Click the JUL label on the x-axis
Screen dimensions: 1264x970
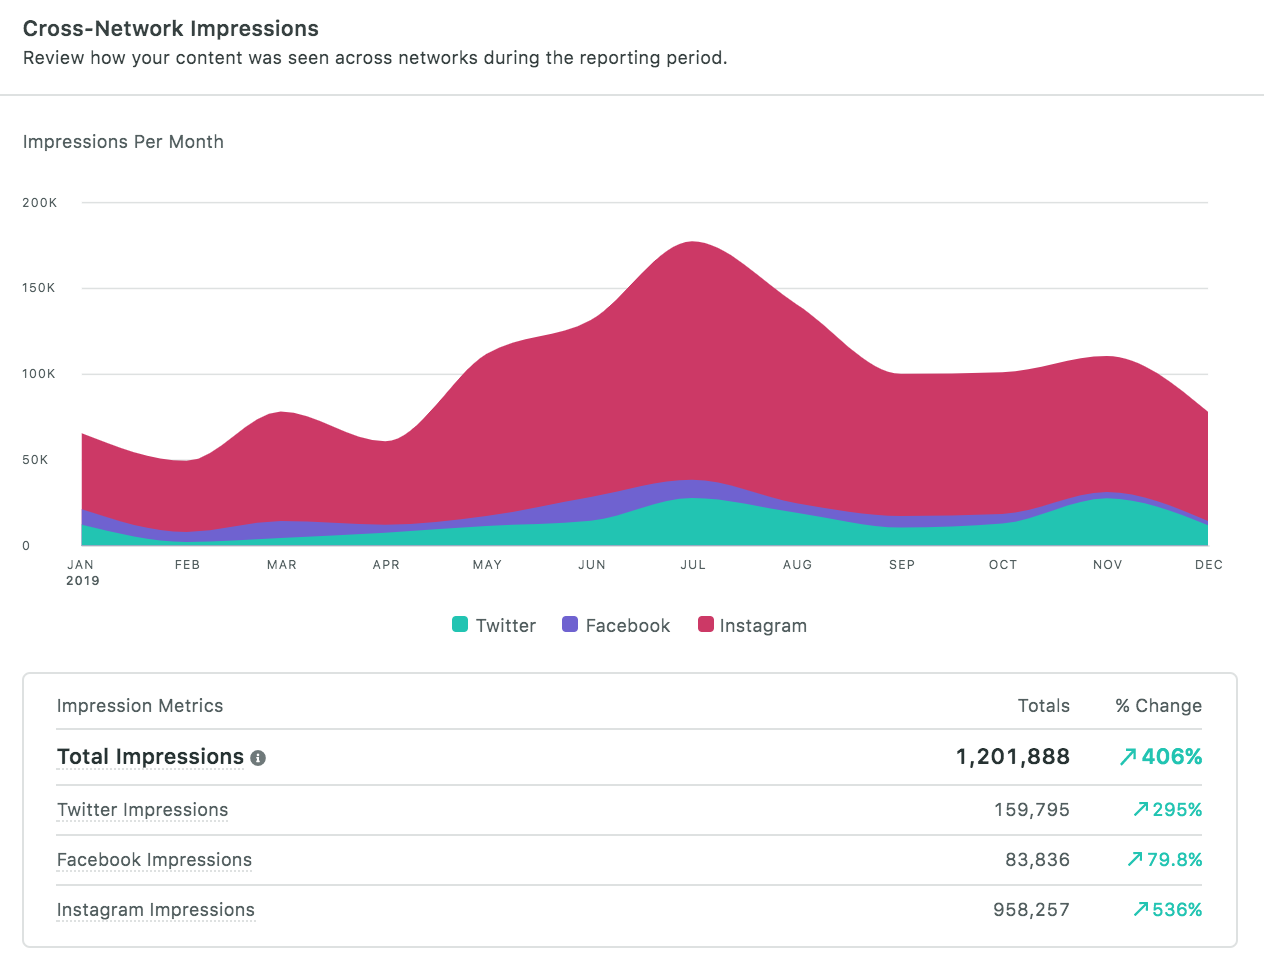click(693, 565)
